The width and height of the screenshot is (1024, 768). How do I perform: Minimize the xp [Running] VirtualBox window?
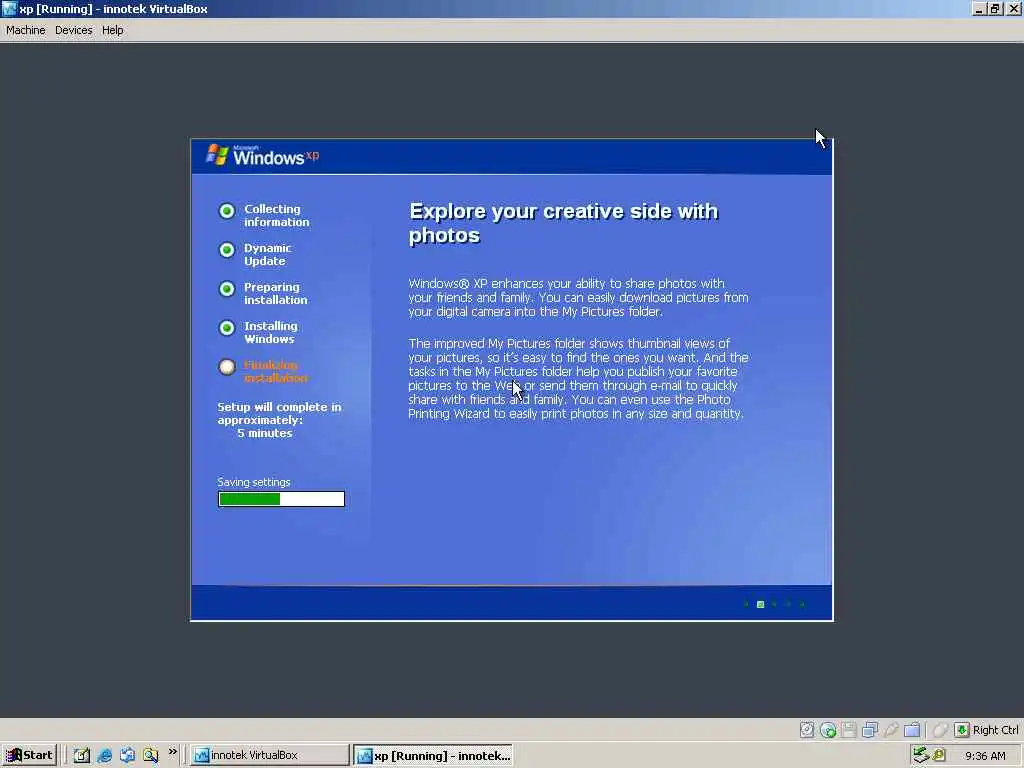pos(979,8)
